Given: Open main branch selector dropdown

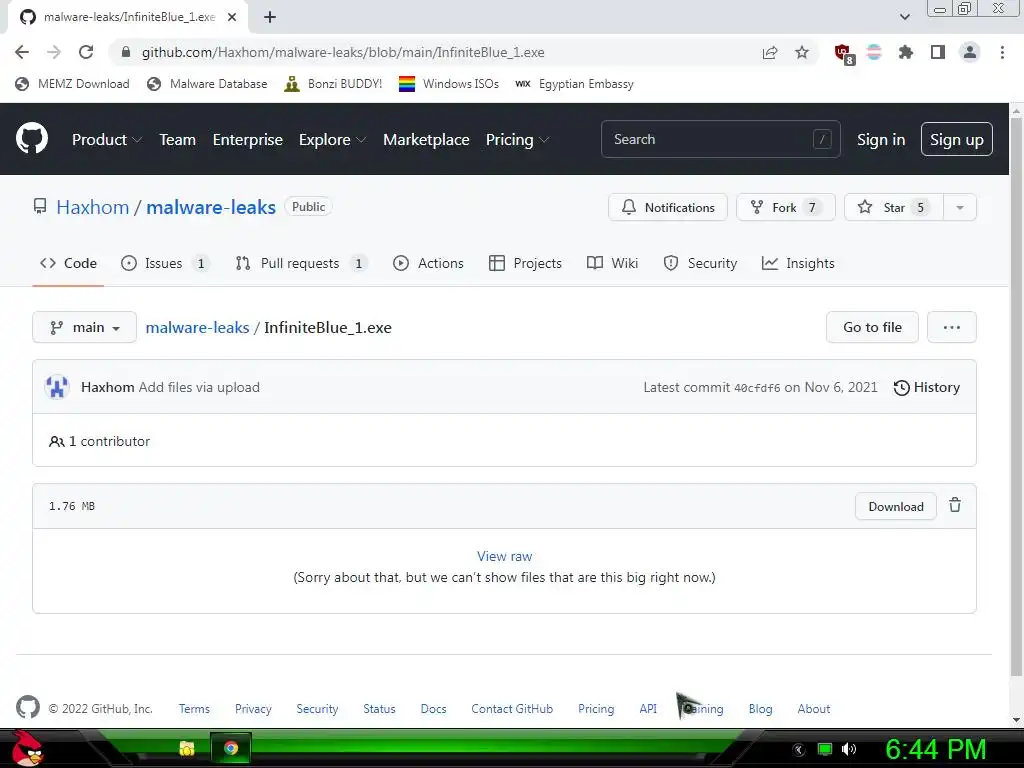Looking at the screenshot, I should click(84, 327).
